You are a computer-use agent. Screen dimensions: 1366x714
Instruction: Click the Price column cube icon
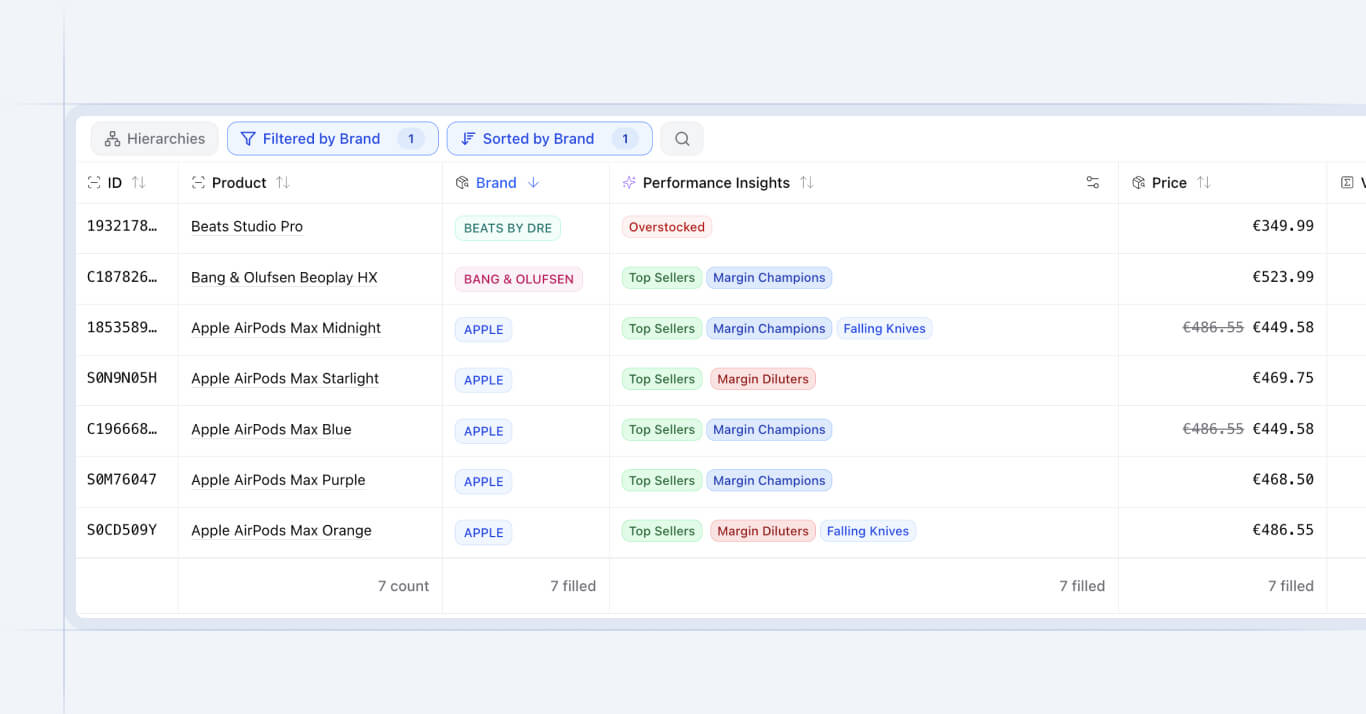pyautogui.click(x=1138, y=183)
